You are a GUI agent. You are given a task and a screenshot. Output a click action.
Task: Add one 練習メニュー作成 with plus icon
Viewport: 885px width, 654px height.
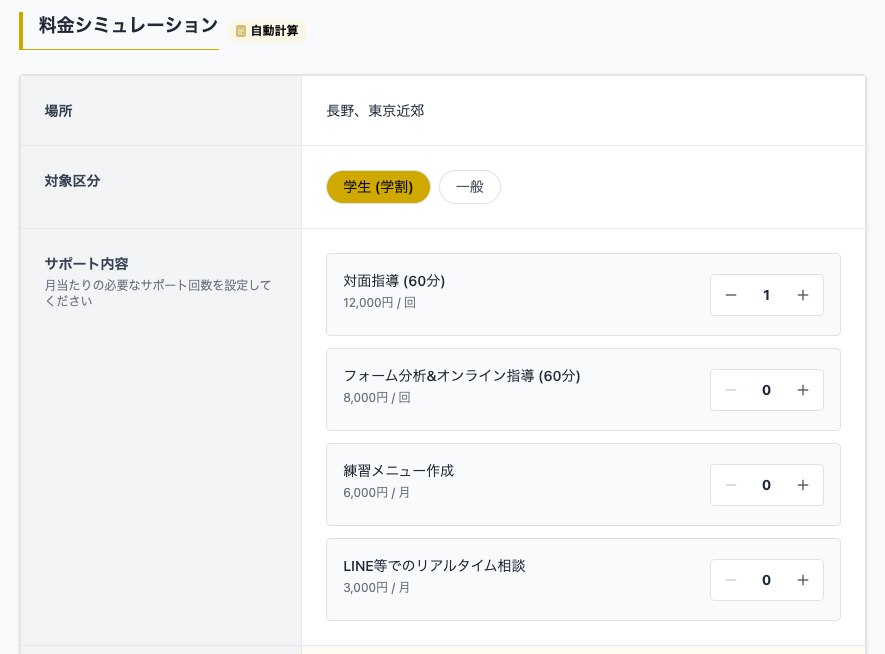pyautogui.click(x=802, y=485)
